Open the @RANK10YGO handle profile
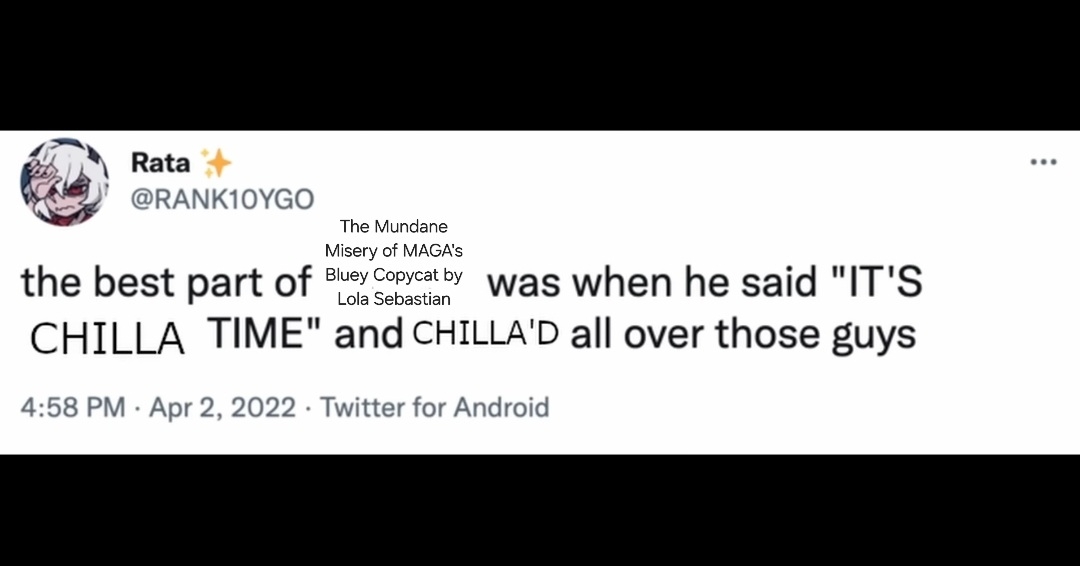Viewport: 1080px width, 566px height. pyautogui.click(x=222, y=199)
